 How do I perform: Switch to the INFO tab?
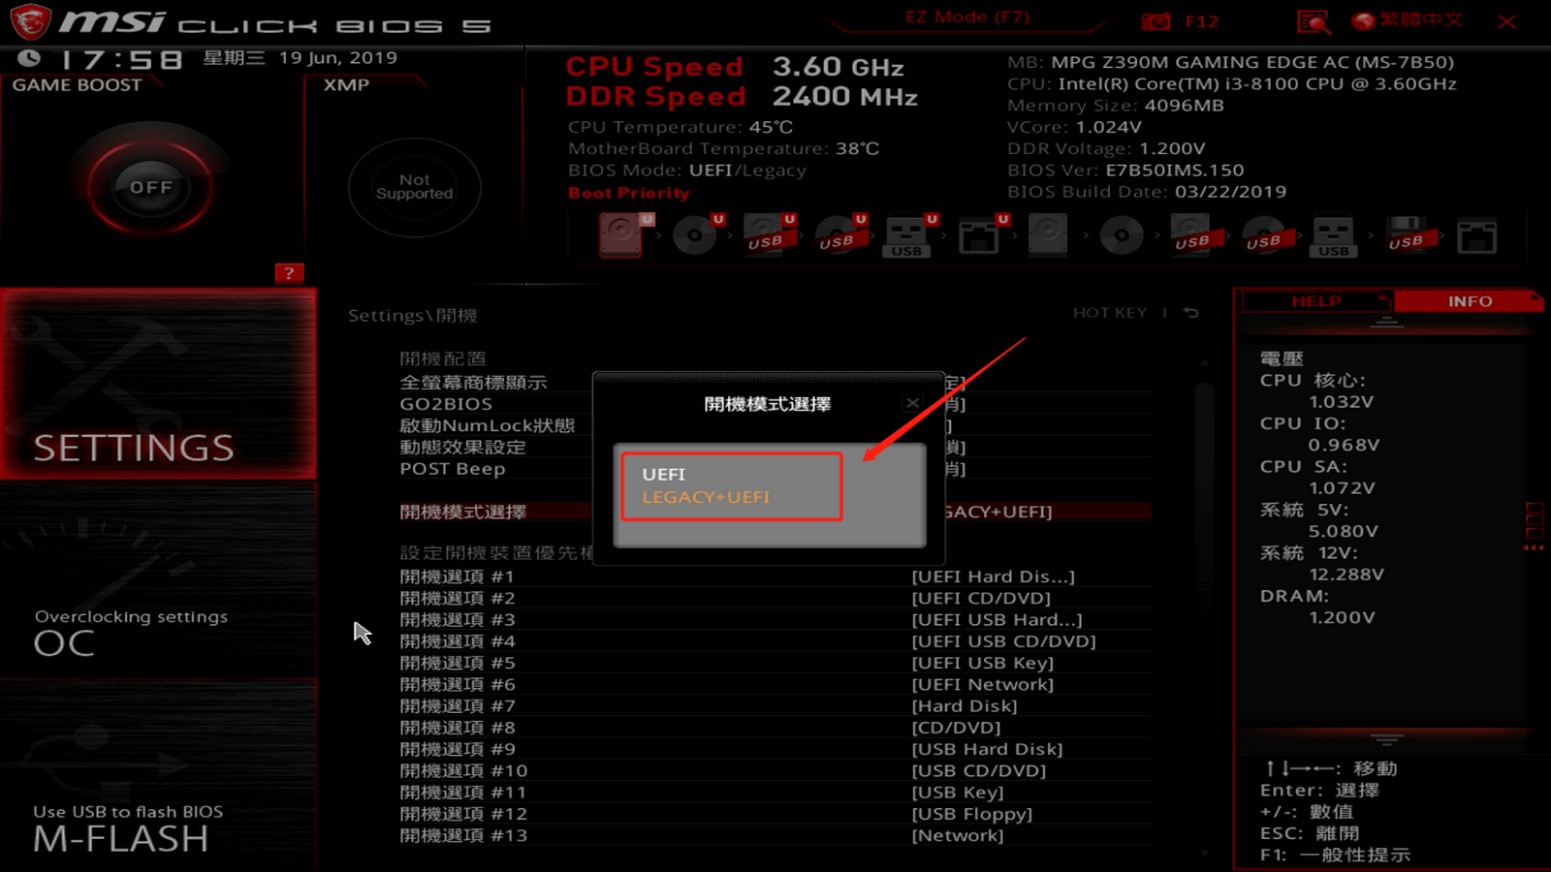1469,301
